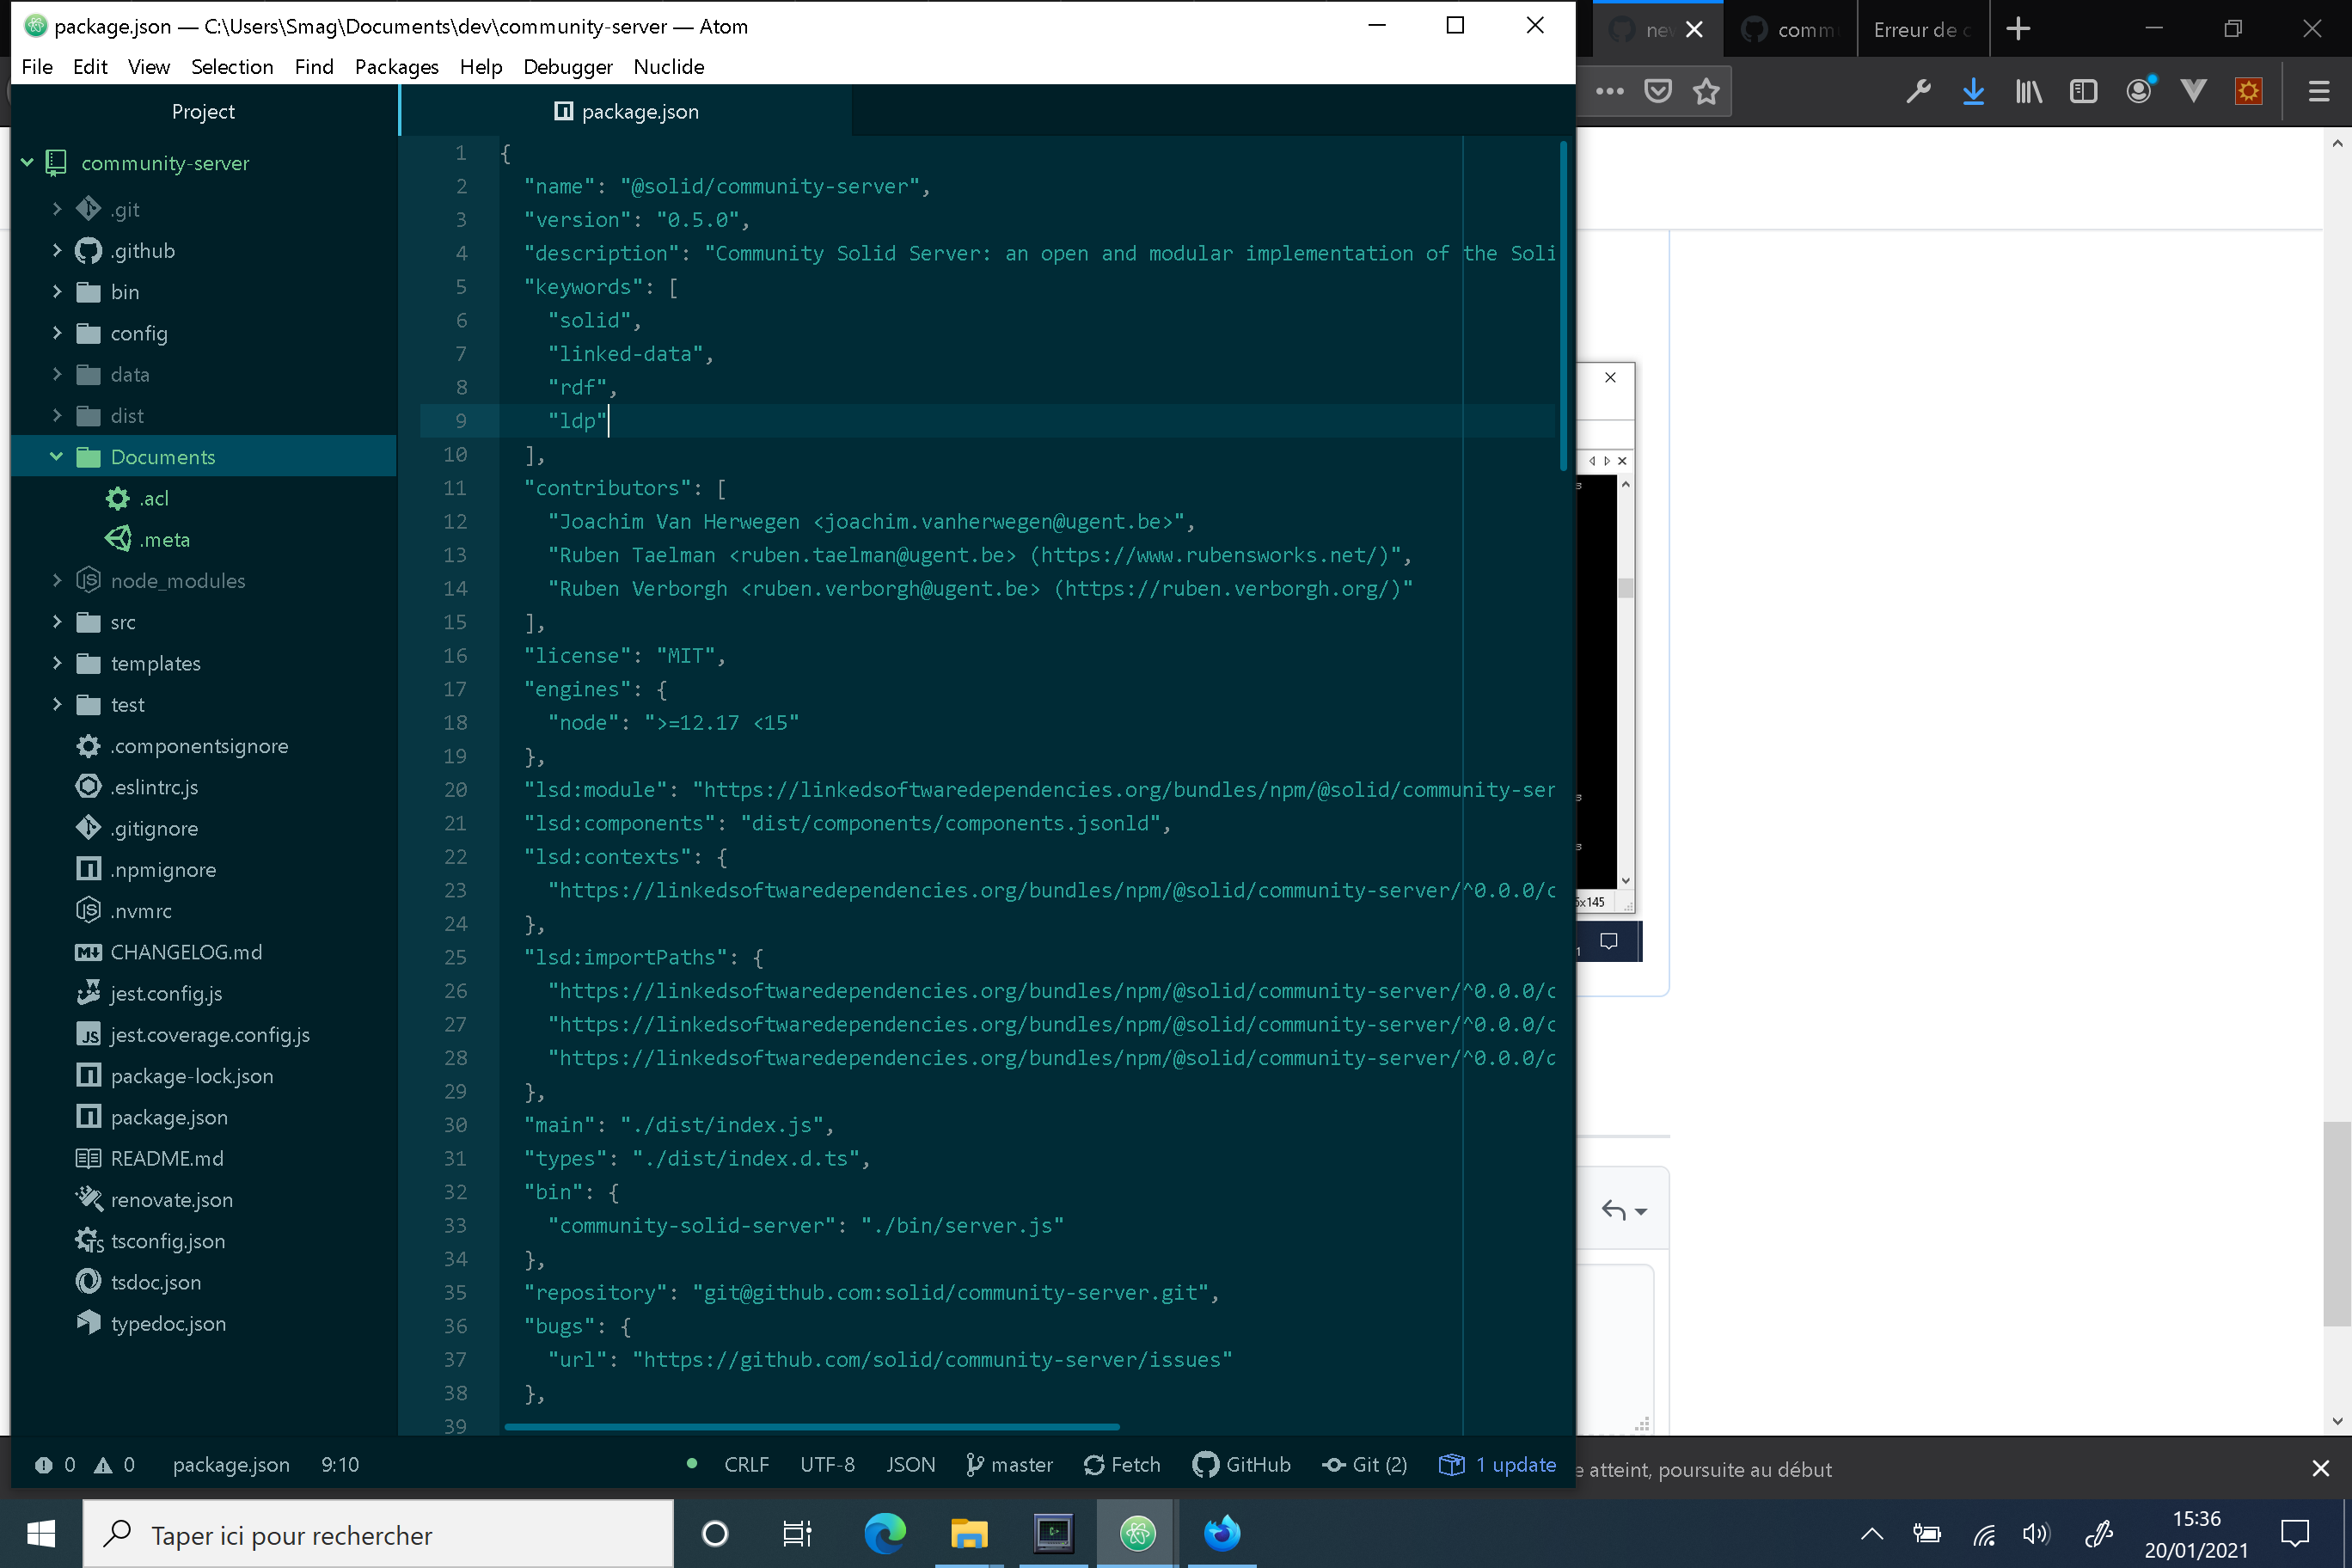Open Firefox downloads icon
2352x1568 pixels.
coord(1973,91)
